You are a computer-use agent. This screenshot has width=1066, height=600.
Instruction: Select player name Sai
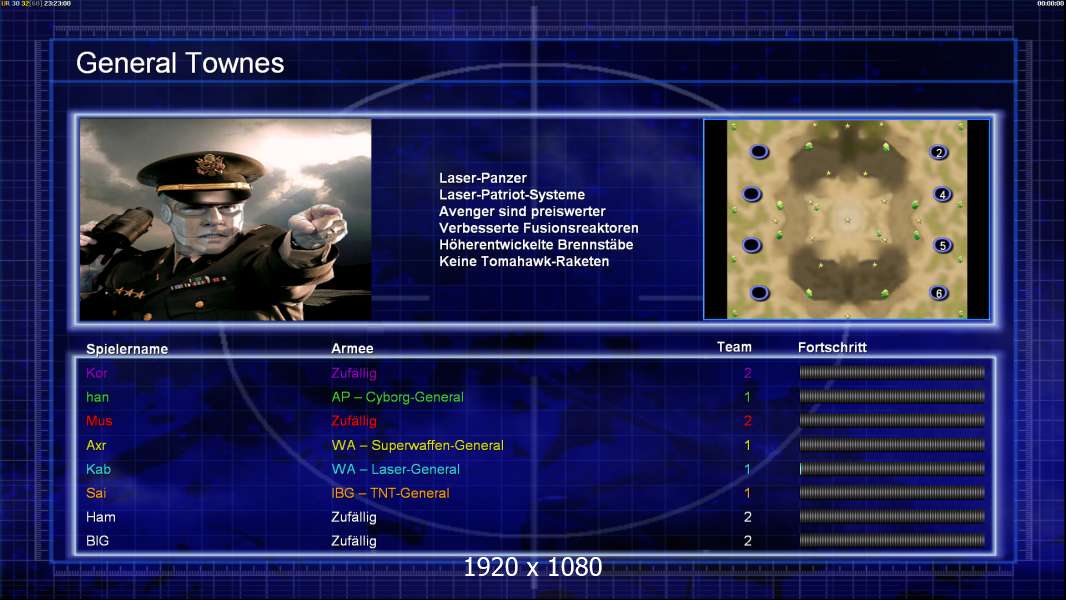pos(96,493)
